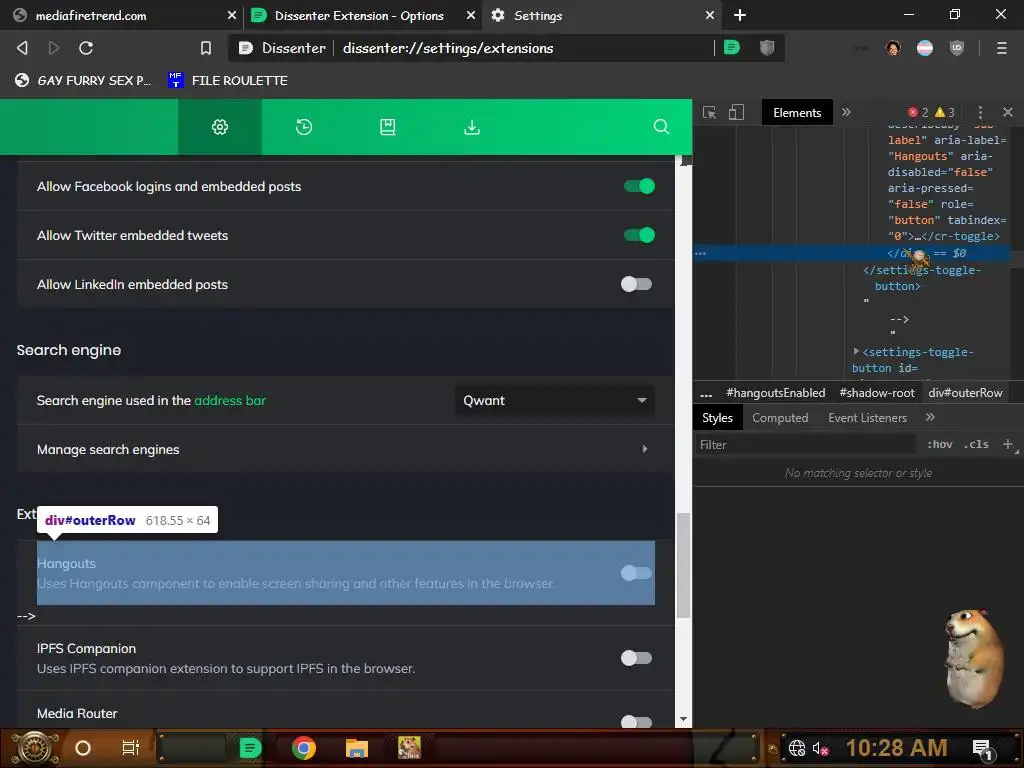Add a new style rule with the plus icon

tap(1008, 444)
